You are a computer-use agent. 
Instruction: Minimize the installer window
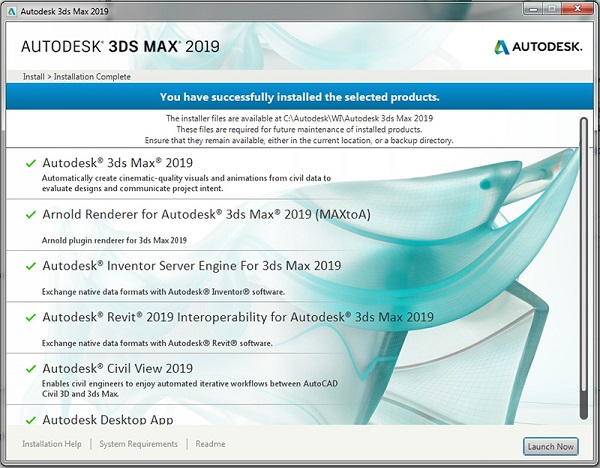532,9
